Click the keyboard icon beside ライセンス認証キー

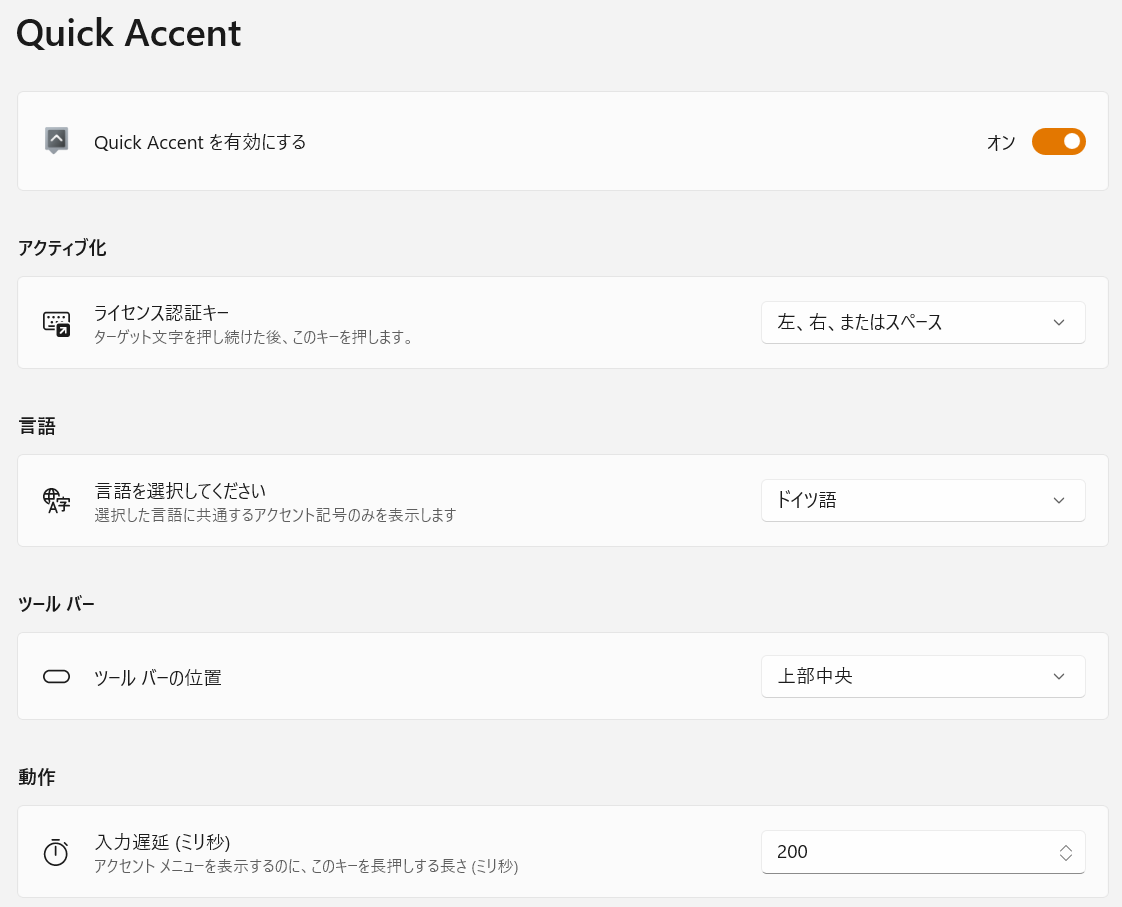56,322
